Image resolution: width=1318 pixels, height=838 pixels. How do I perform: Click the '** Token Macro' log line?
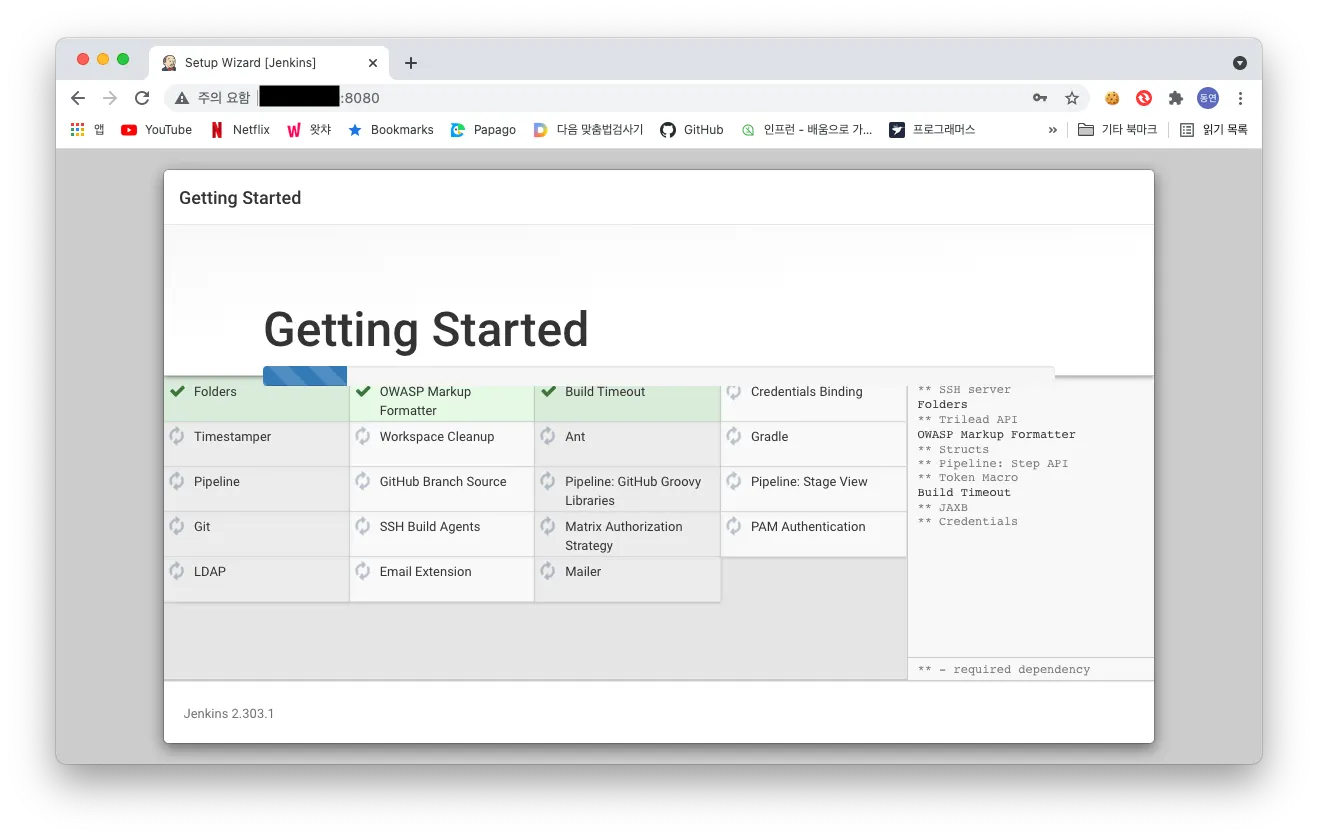pos(968,478)
